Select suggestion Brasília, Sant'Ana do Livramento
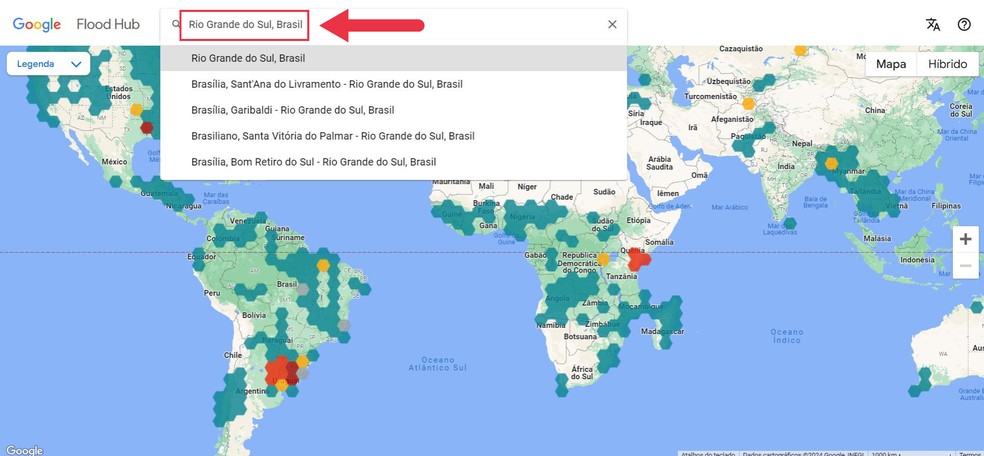Viewport: 984px width, 456px height. click(x=393, y=84)
